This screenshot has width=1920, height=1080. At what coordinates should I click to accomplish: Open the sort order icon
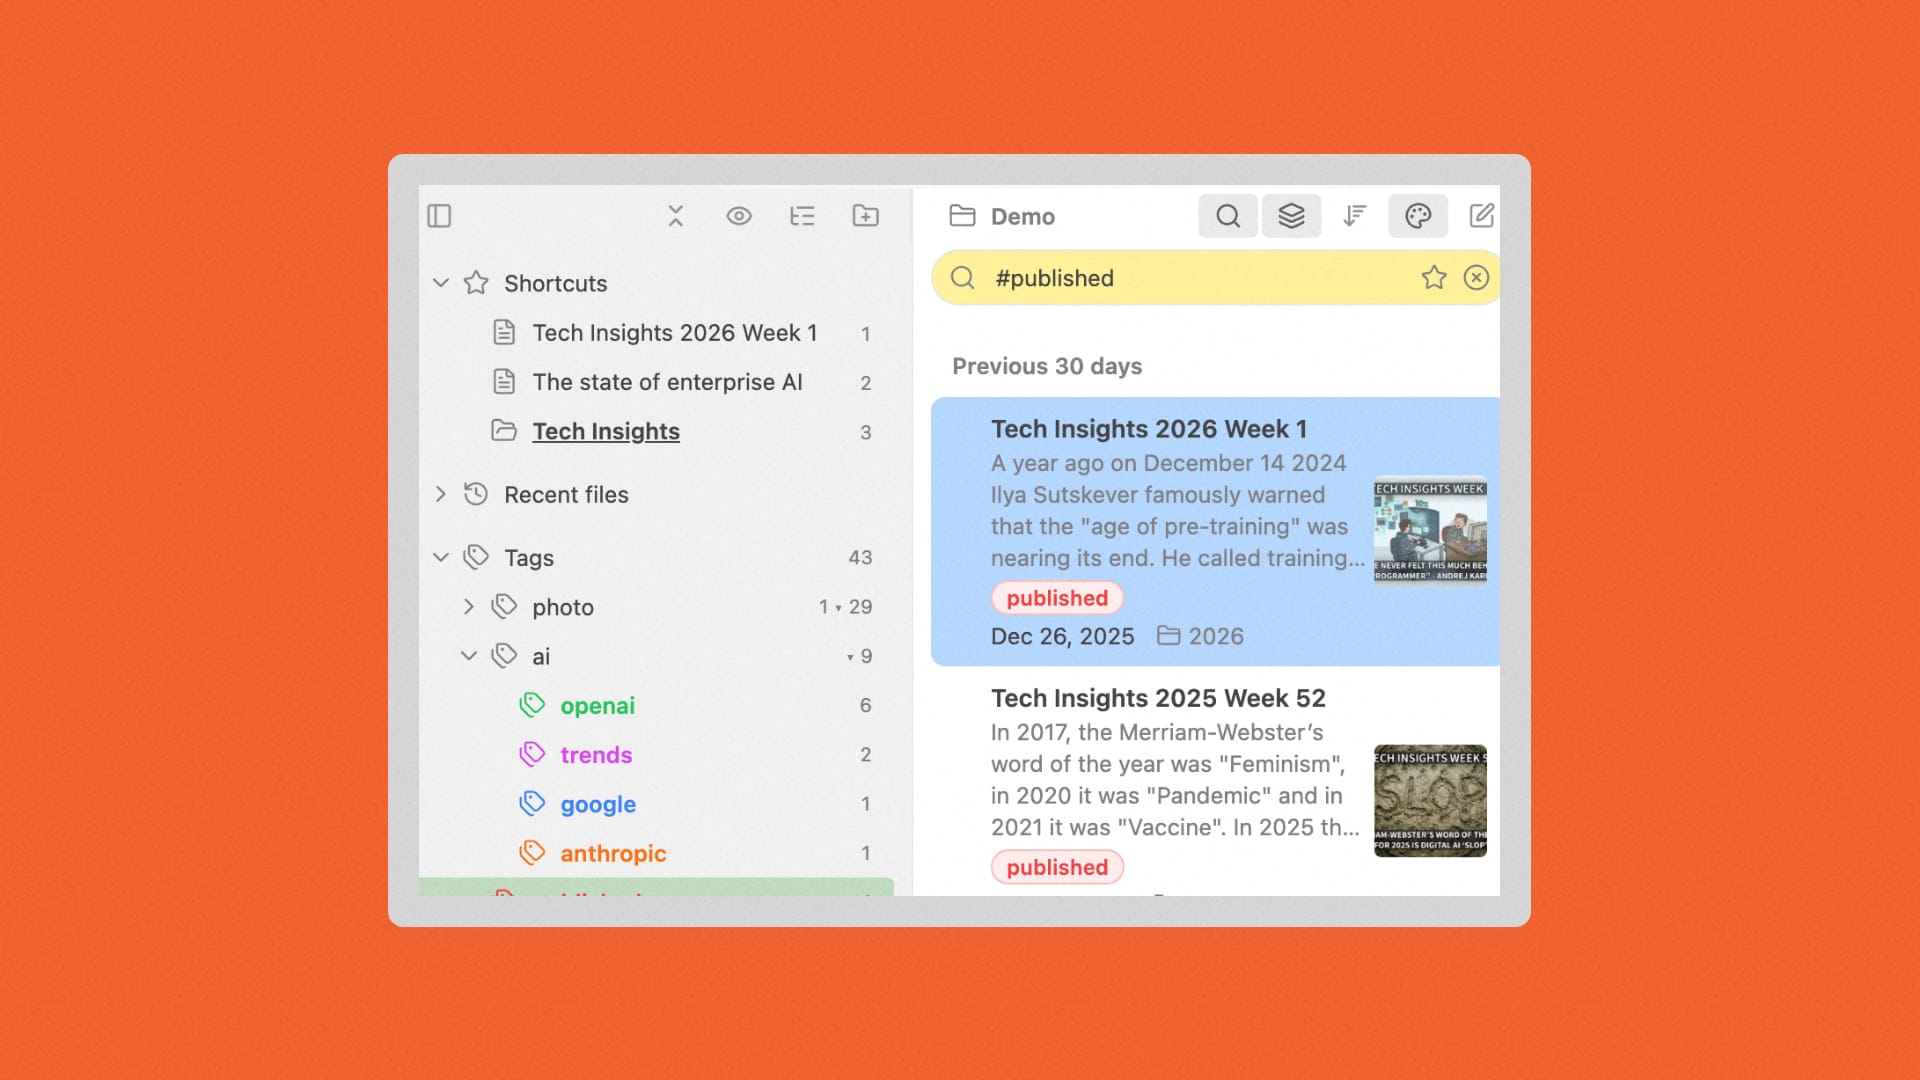1355,215
